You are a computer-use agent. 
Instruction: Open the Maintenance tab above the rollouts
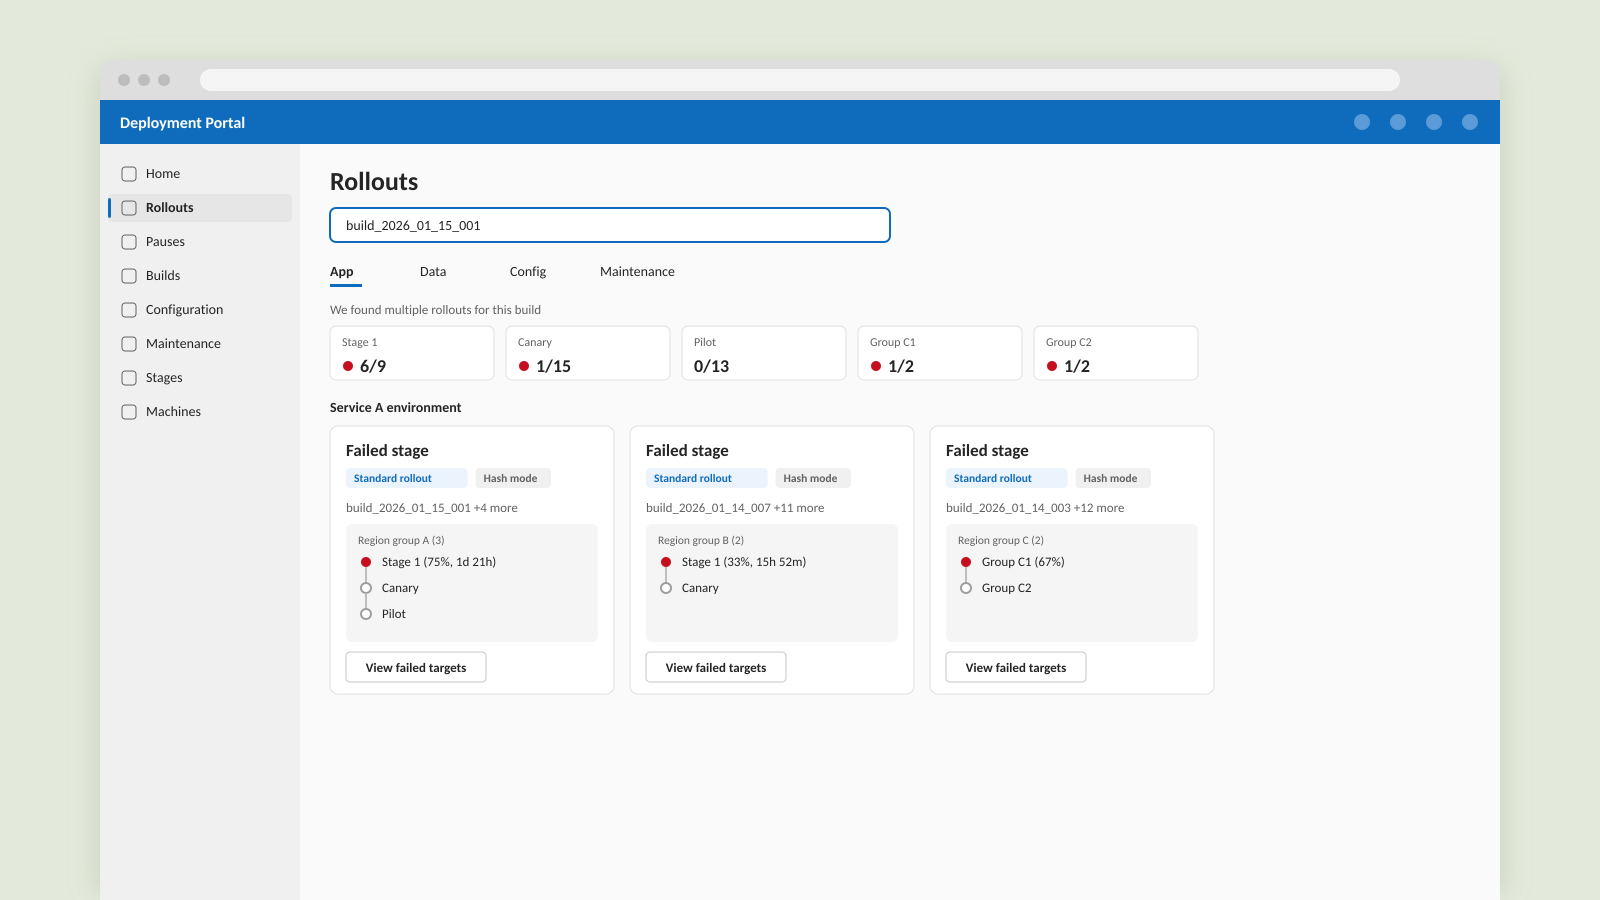point(637,272)
